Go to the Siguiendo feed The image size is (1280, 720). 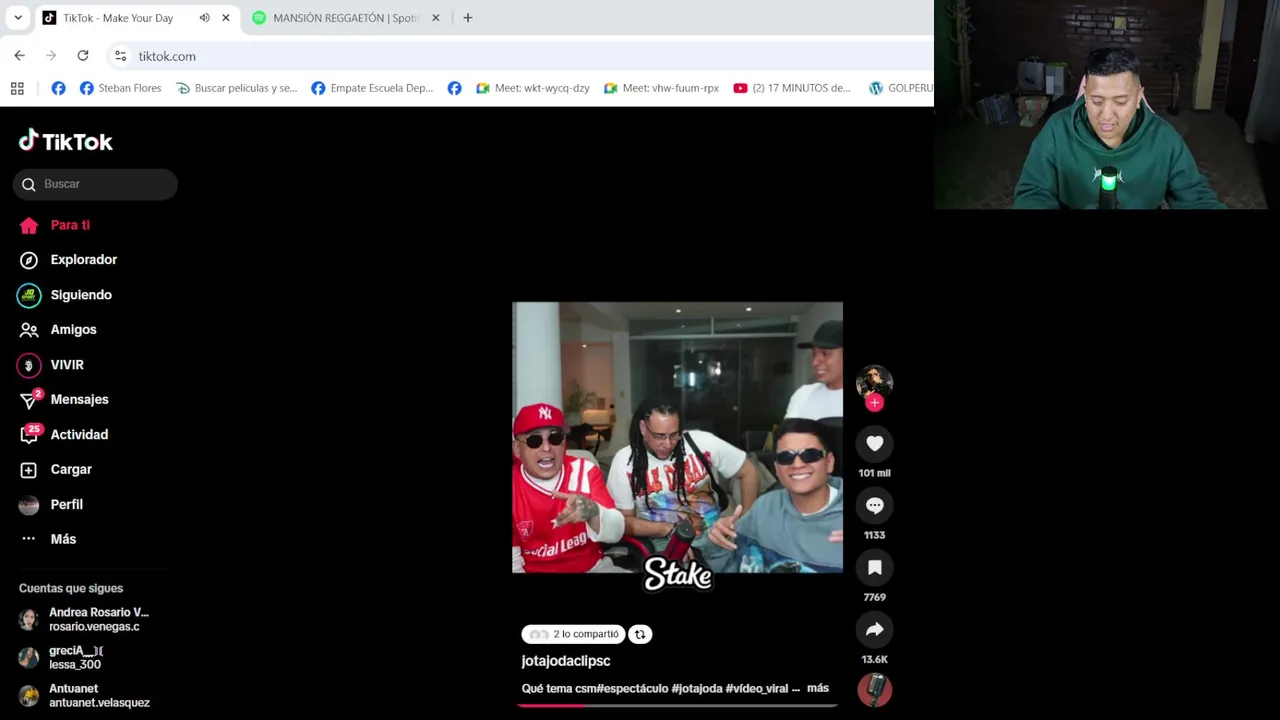point(65,295)
